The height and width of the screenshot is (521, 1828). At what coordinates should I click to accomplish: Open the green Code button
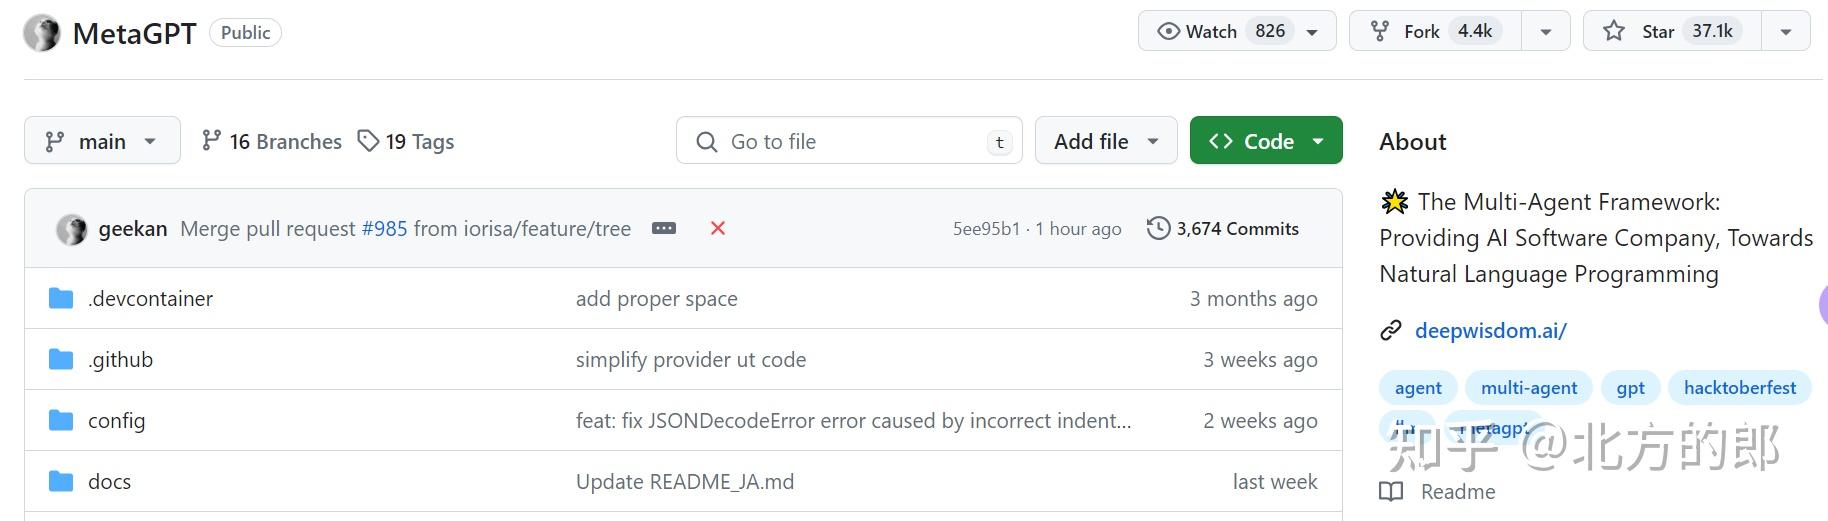click(x=1265, y=141)
